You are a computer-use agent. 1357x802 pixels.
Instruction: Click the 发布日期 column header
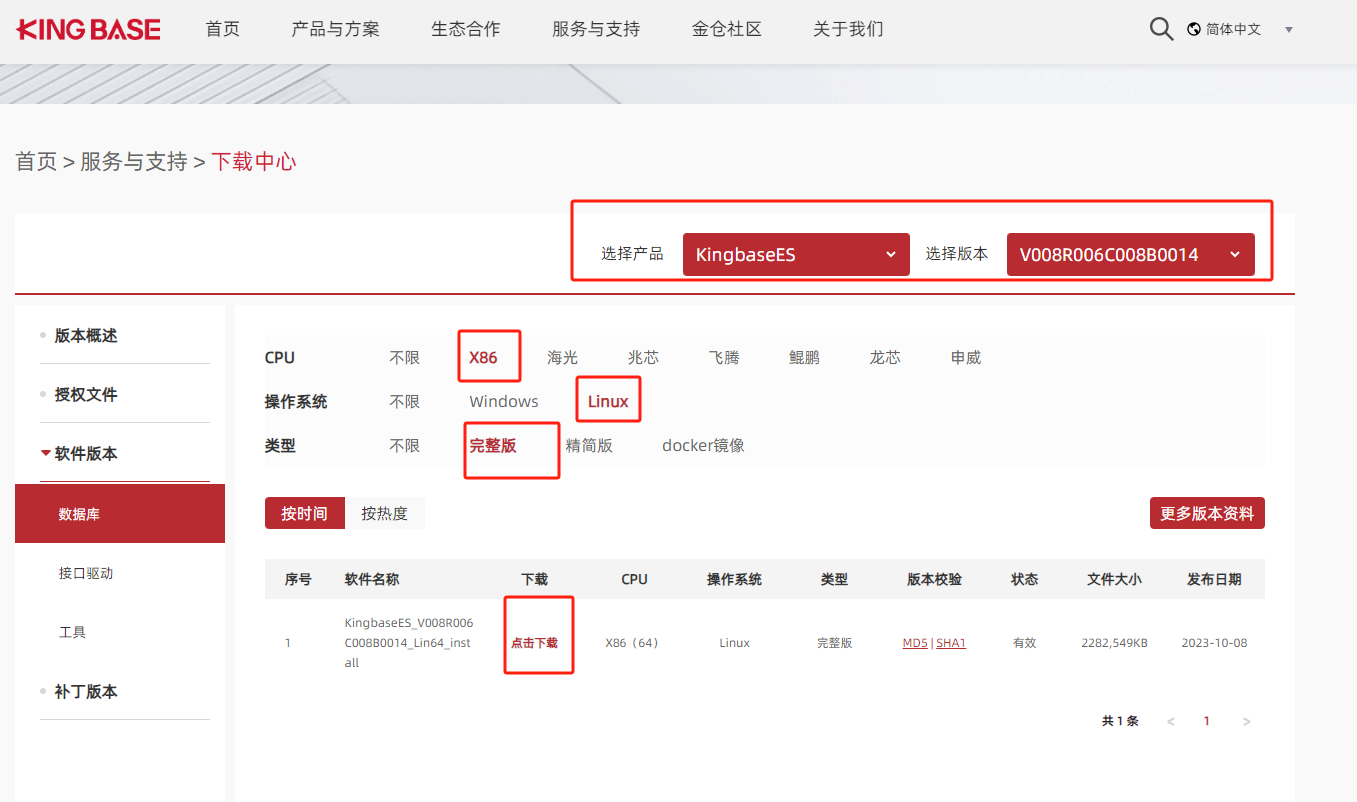(x=1214, y=579)
